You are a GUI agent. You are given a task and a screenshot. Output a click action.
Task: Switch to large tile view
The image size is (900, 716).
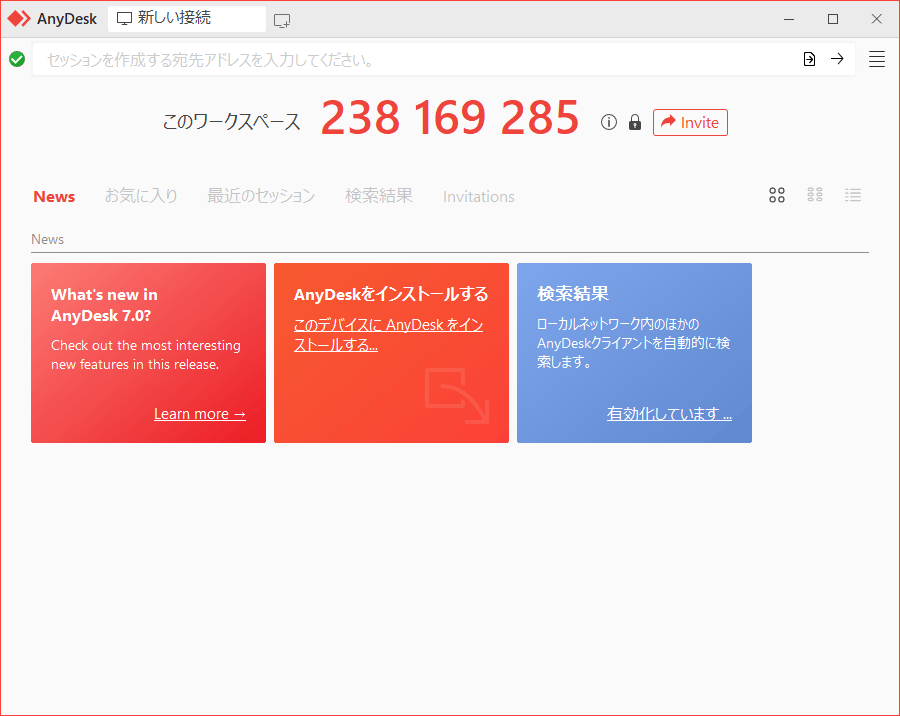[x=777, y=195]
